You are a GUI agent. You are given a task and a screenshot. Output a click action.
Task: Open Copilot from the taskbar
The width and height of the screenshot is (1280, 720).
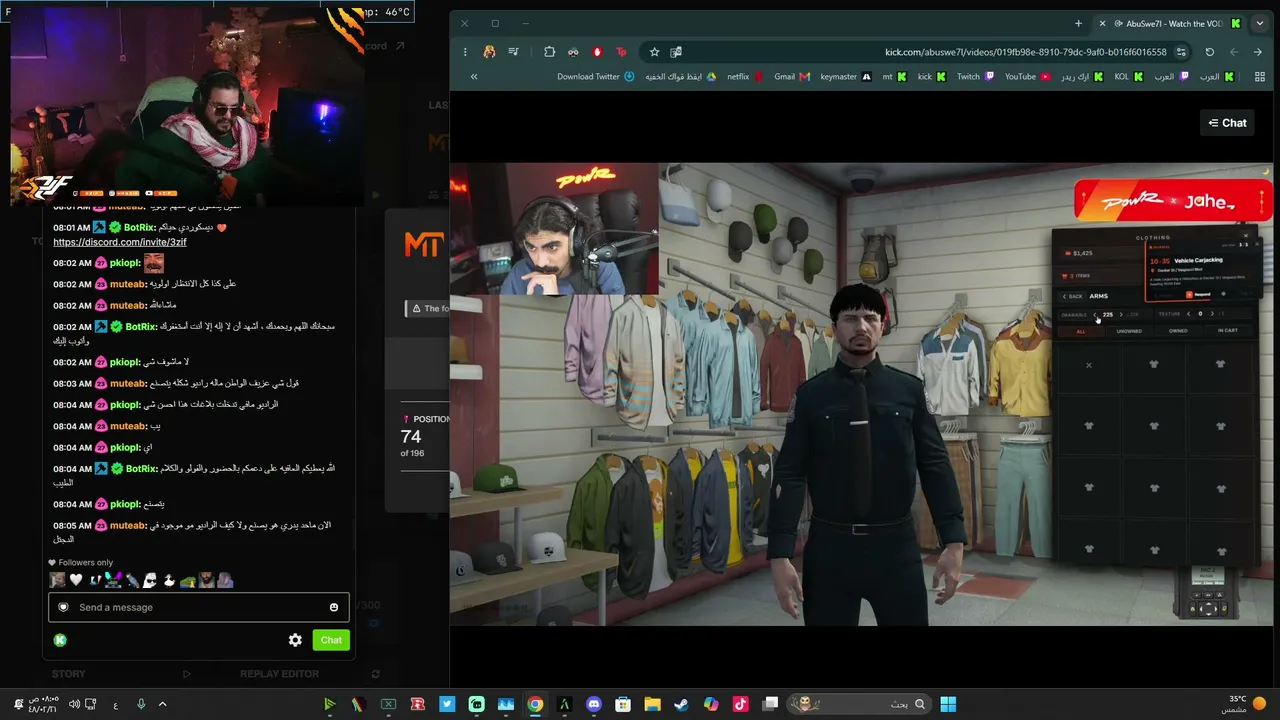(711, 704)
